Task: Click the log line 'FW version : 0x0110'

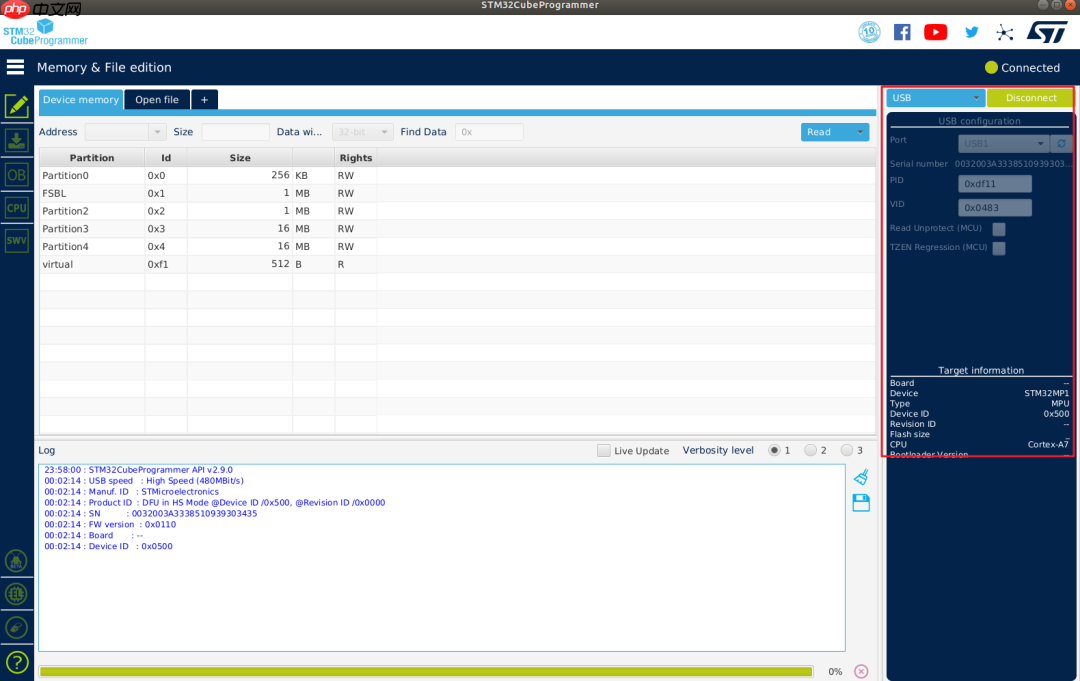Action: (x=110, y=525)
